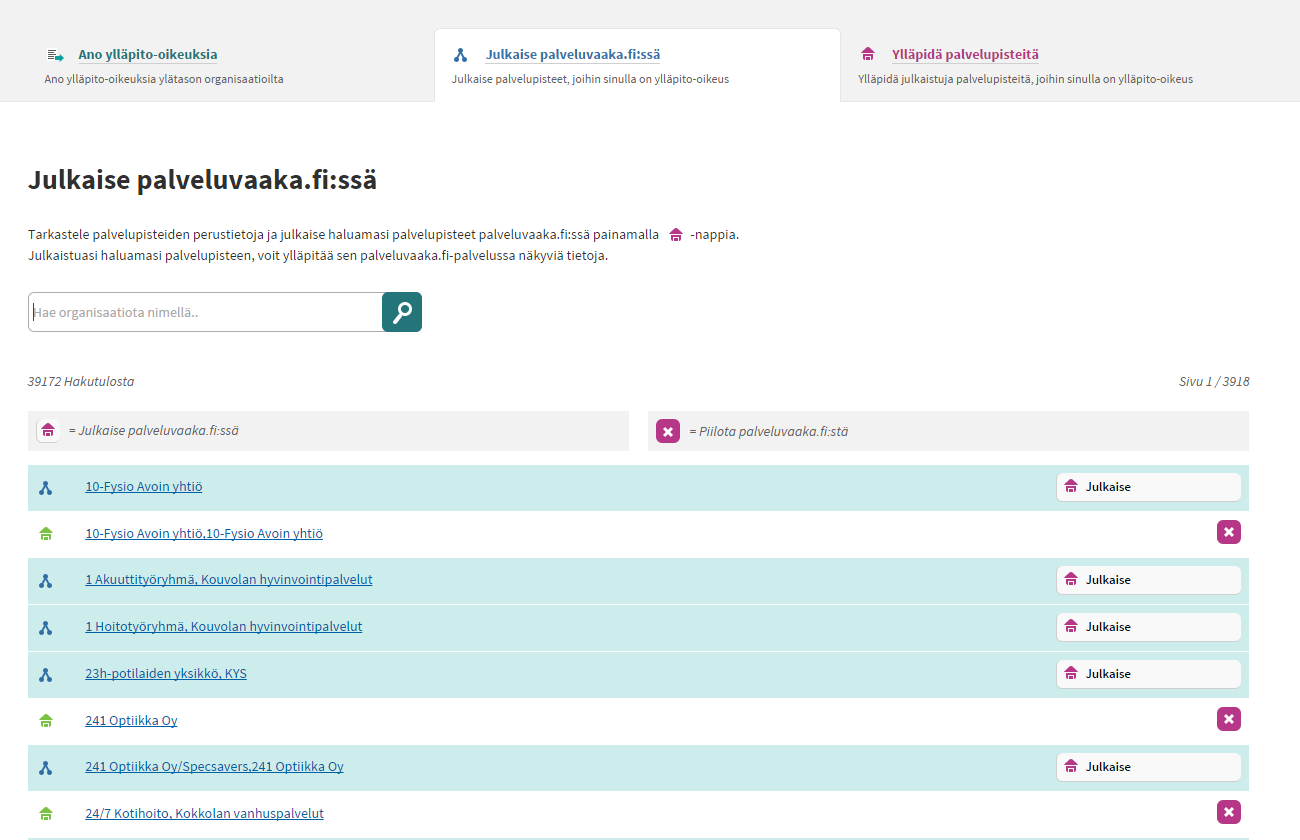Click green house icon beside 10-Fysio Avoin yhtiö,10-Fysio
1300x840 pixels.
click(45, 534)
